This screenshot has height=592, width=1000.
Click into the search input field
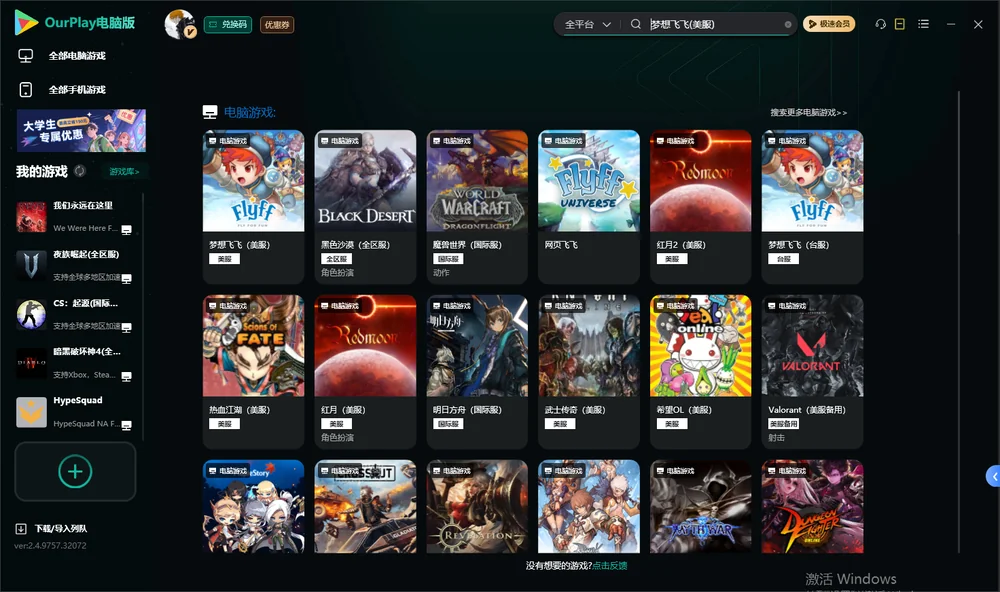(x=714, y=24)
